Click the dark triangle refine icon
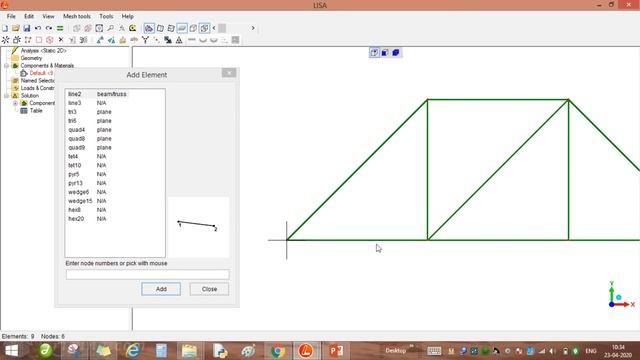This screenshot has height=360, width=640. [179, 40]
